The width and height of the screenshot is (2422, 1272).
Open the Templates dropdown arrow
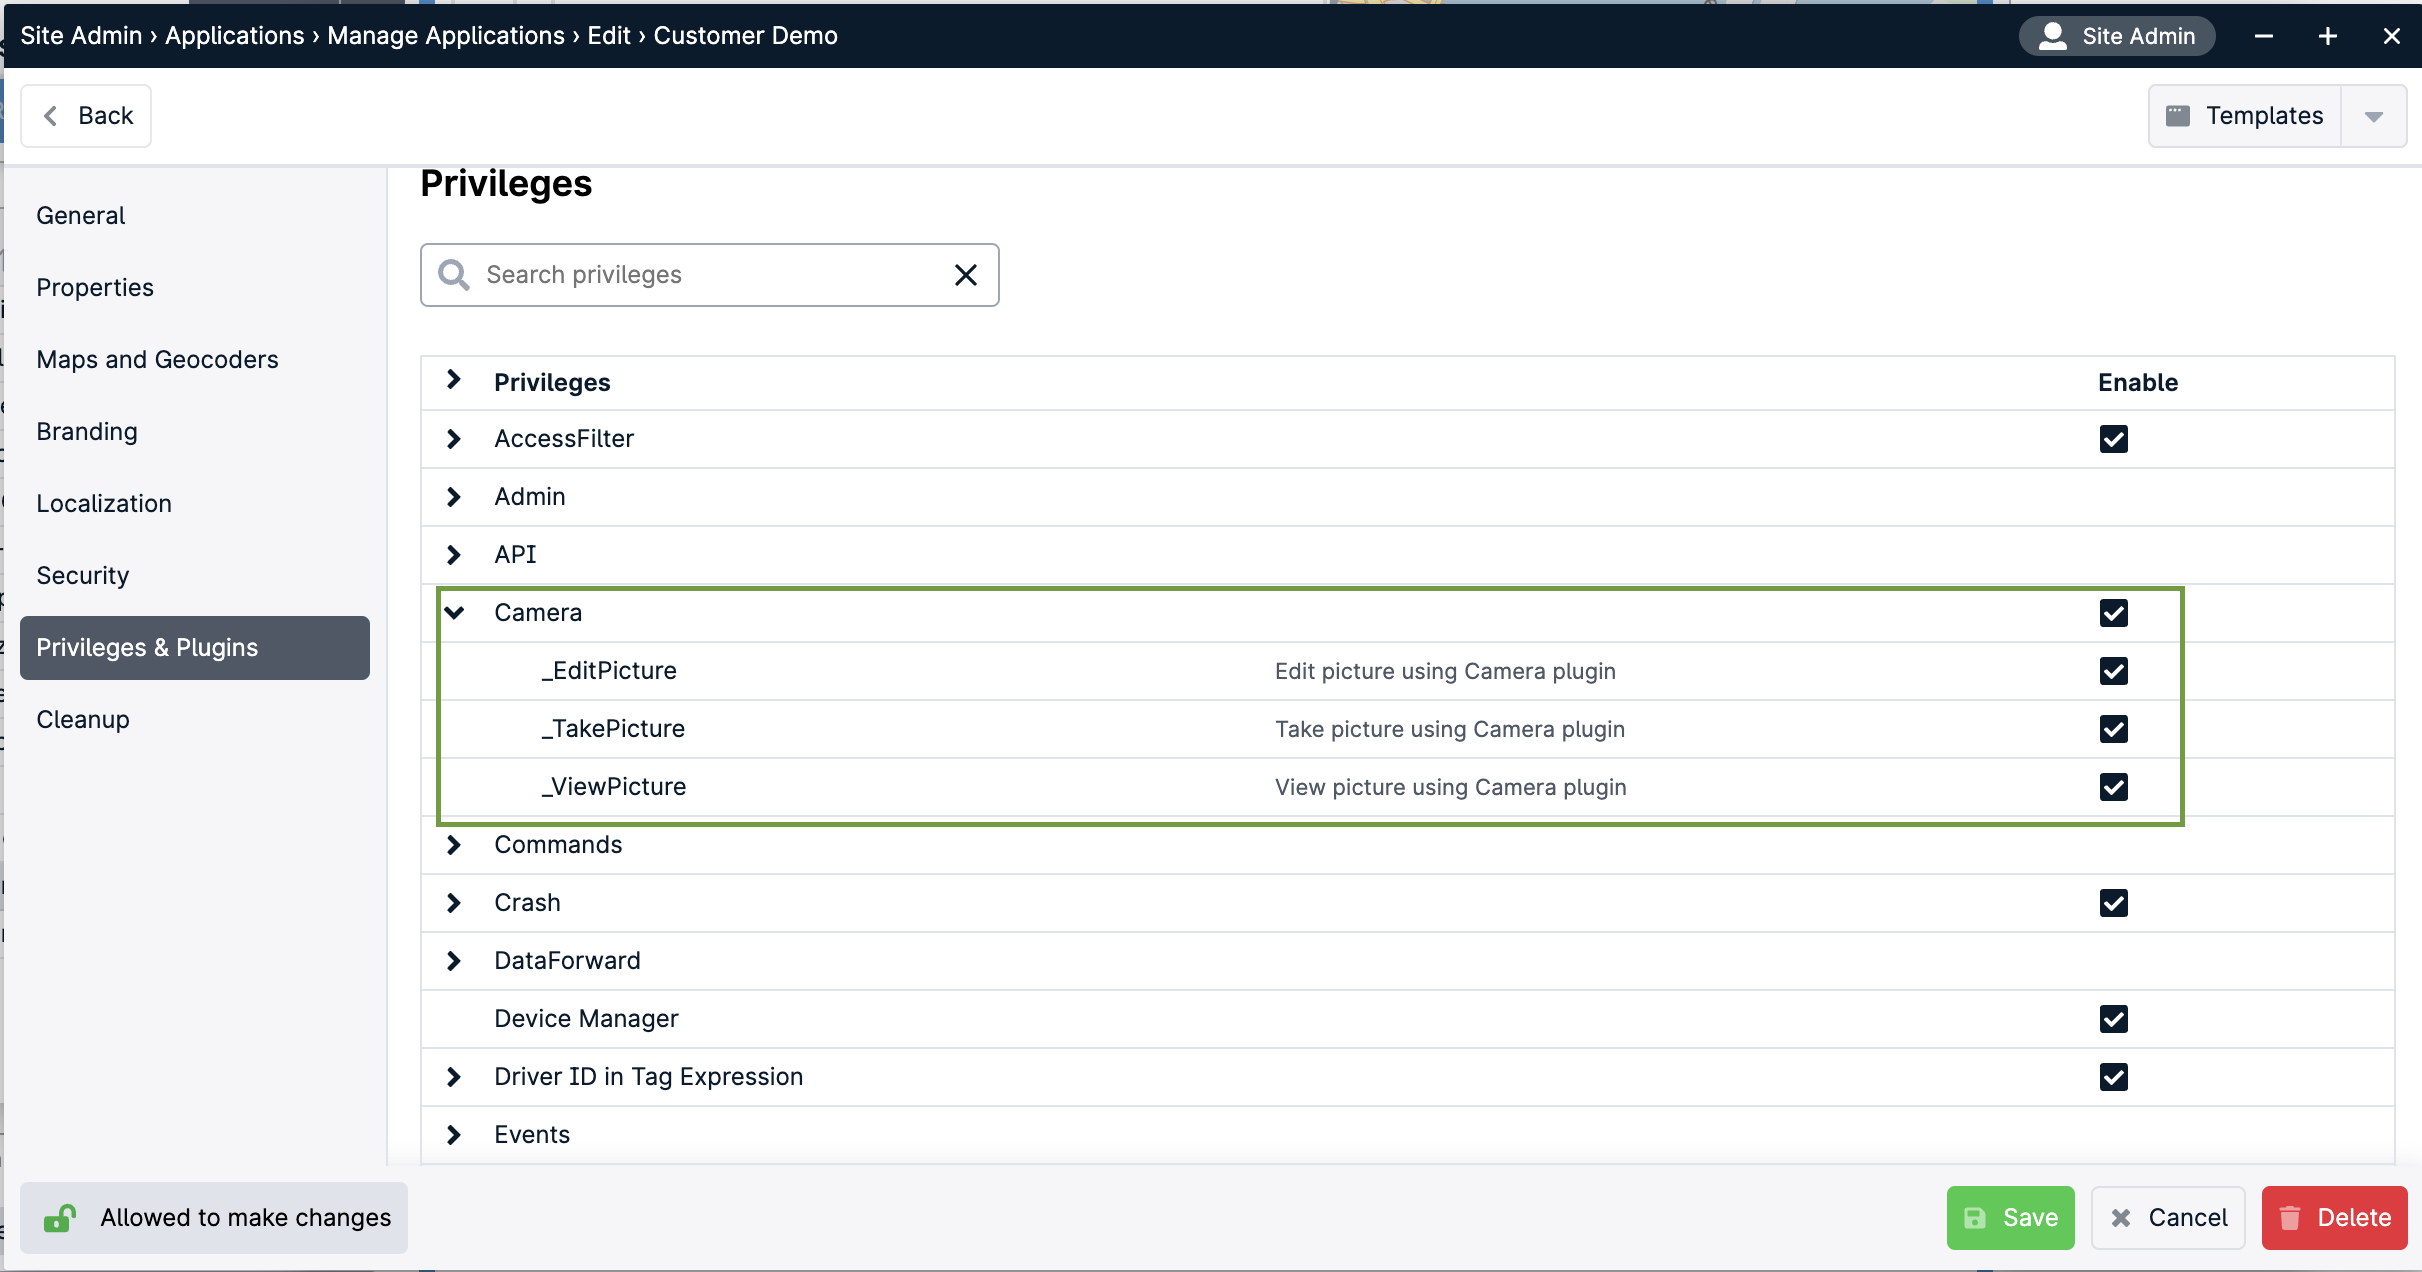[2374, 115]
